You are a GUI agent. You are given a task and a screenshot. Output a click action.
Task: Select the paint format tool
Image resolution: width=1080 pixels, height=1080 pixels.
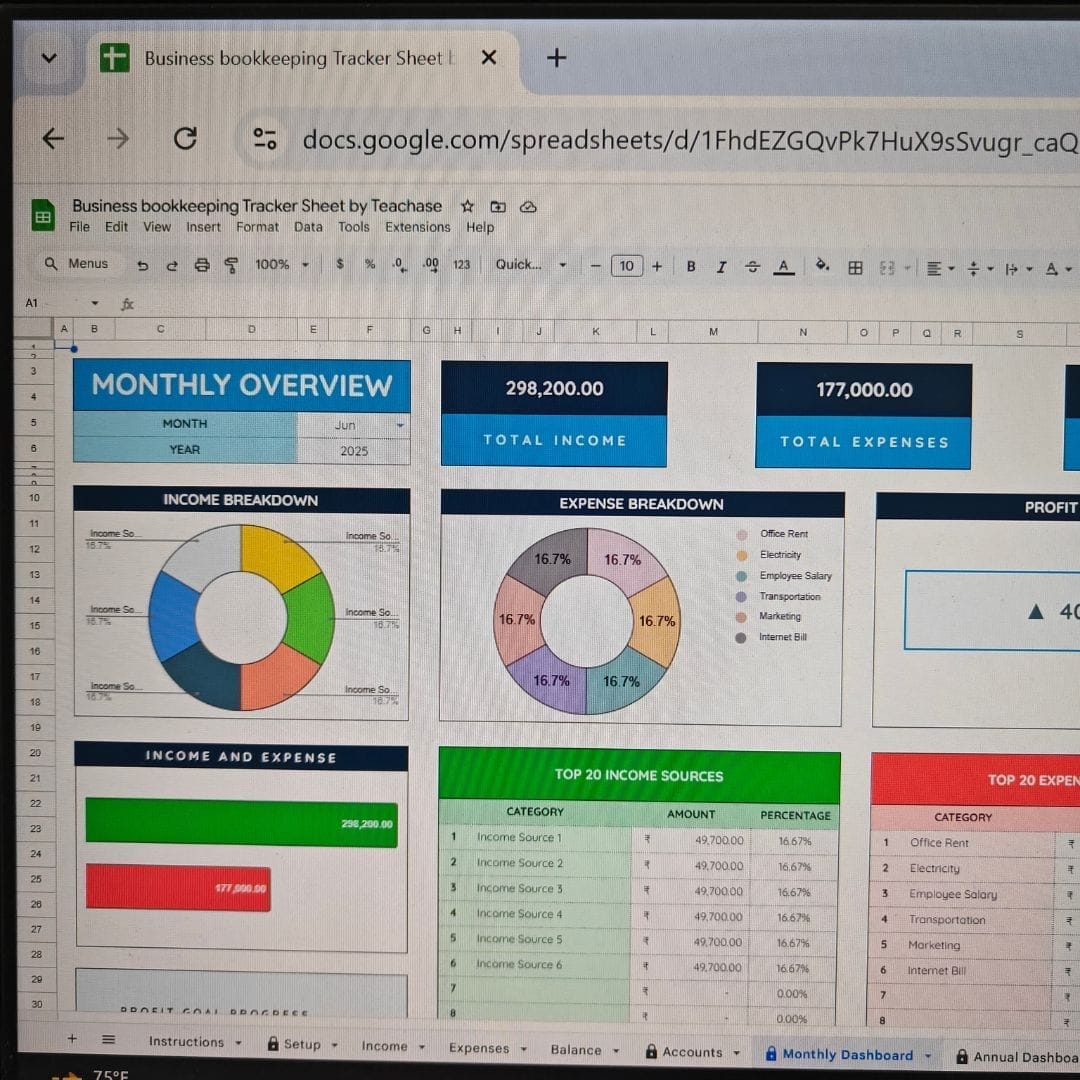tap(231, 265)
